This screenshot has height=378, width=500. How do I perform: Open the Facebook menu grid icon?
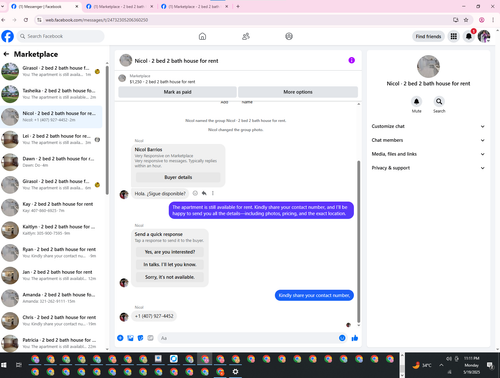[x=454, y=36]
